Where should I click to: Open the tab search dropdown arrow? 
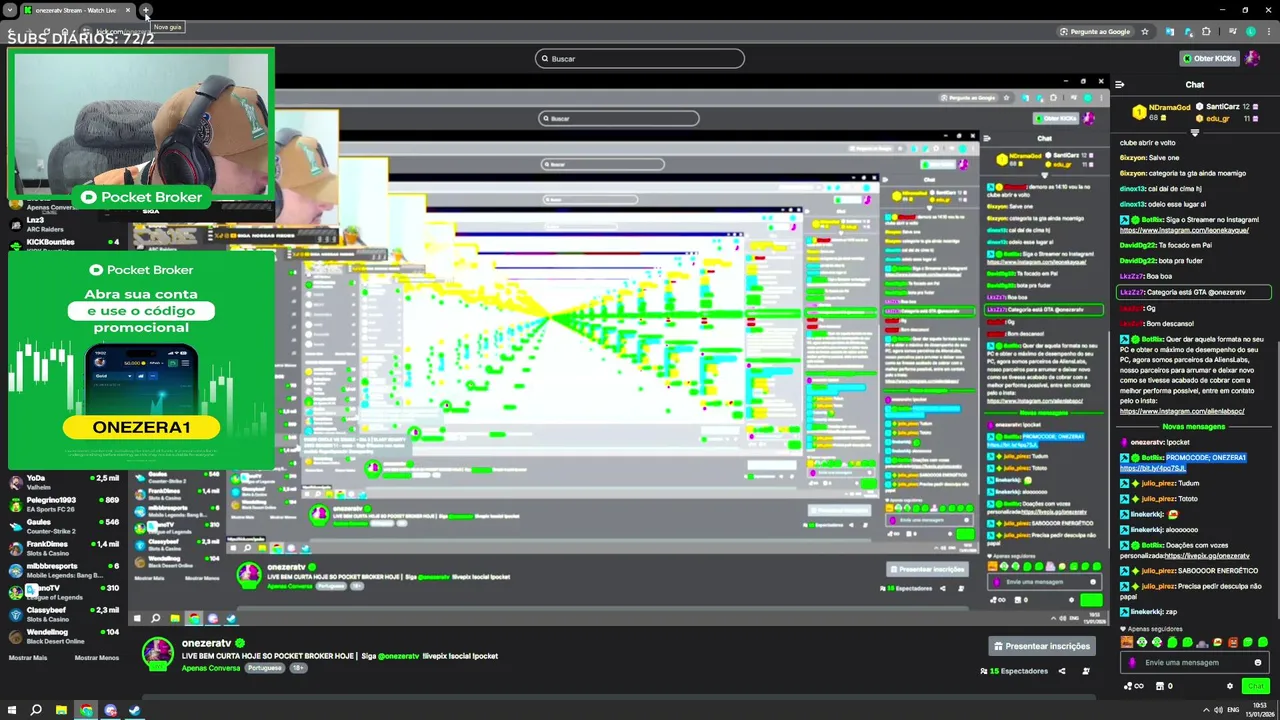[10, 10]
